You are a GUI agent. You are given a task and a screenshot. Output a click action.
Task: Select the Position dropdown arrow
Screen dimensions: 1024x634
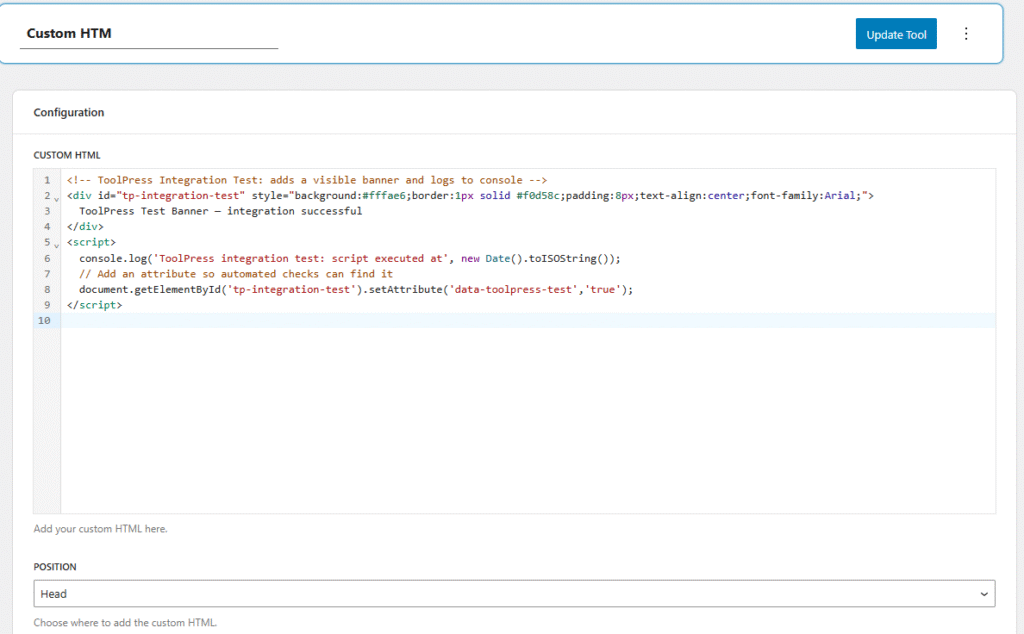[985, 593]
